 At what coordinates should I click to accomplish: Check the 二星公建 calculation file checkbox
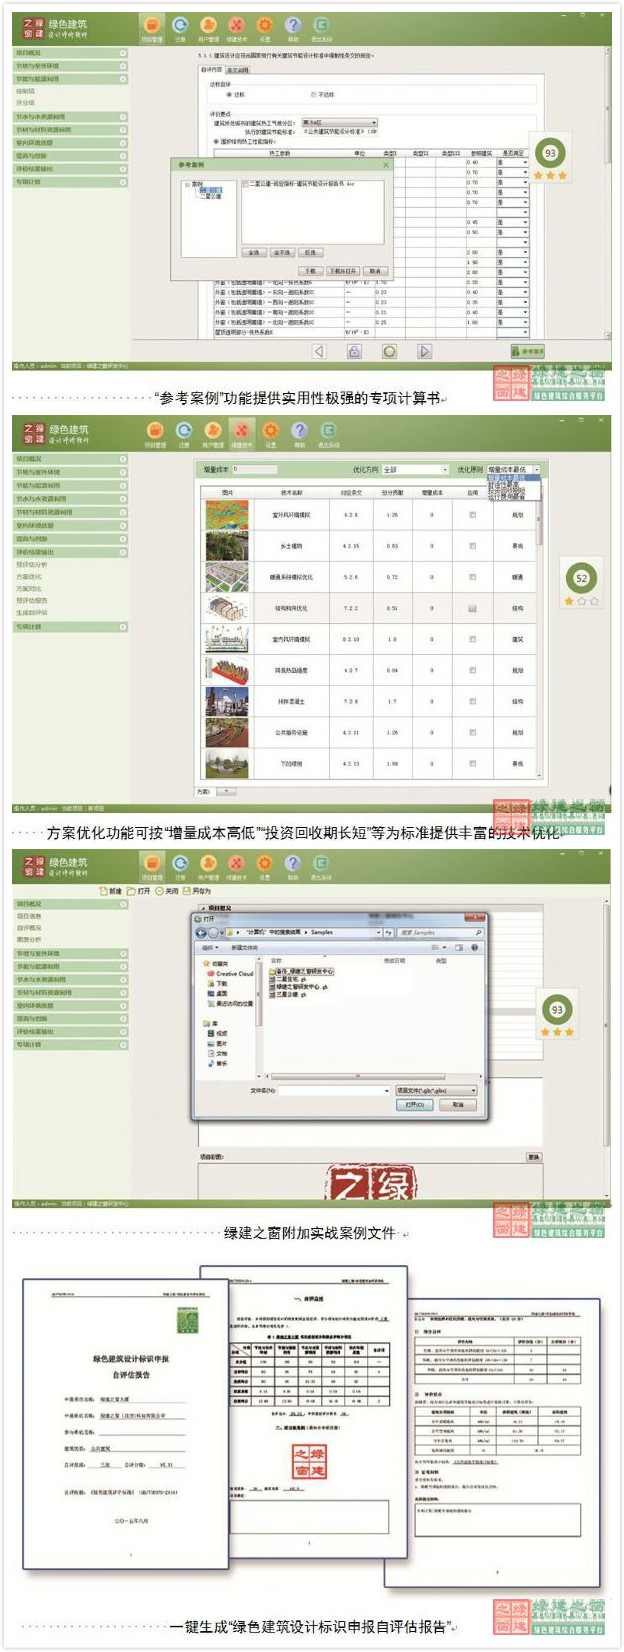(x=246, y=185)
